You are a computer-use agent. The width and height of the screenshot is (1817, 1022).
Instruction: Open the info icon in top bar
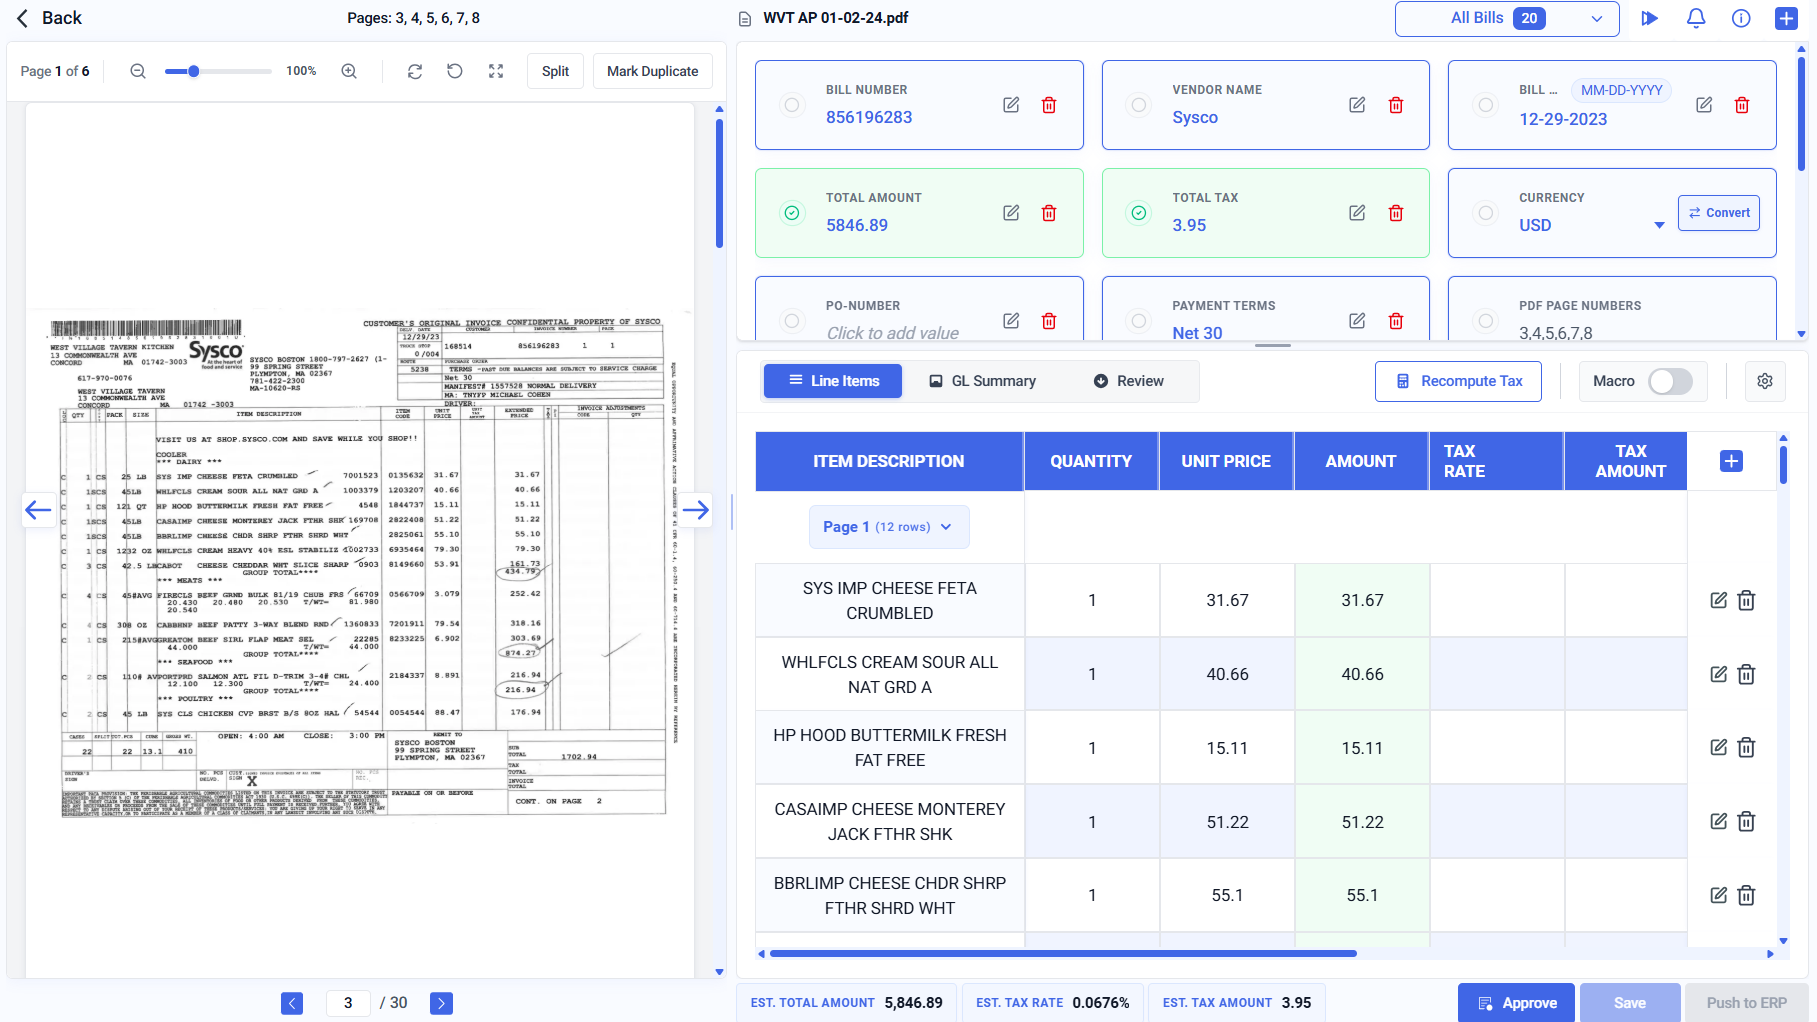(x=1741, y=18)
